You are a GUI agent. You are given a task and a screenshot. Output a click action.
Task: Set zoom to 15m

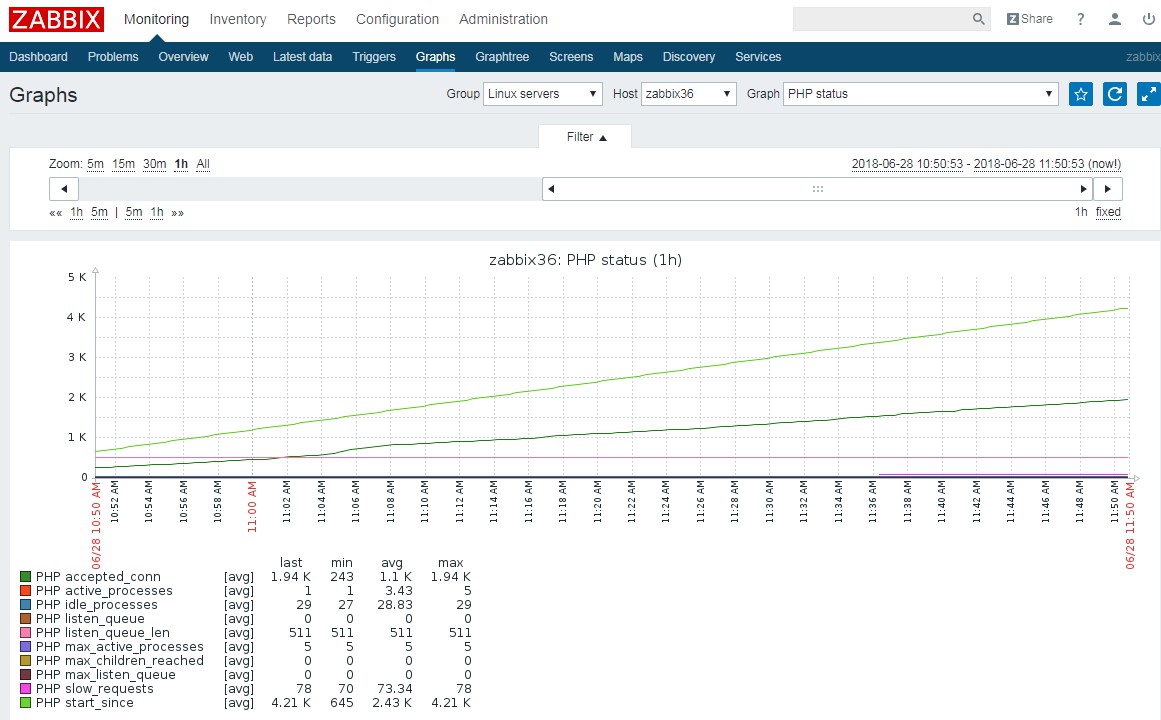click(x=123, y=164)
